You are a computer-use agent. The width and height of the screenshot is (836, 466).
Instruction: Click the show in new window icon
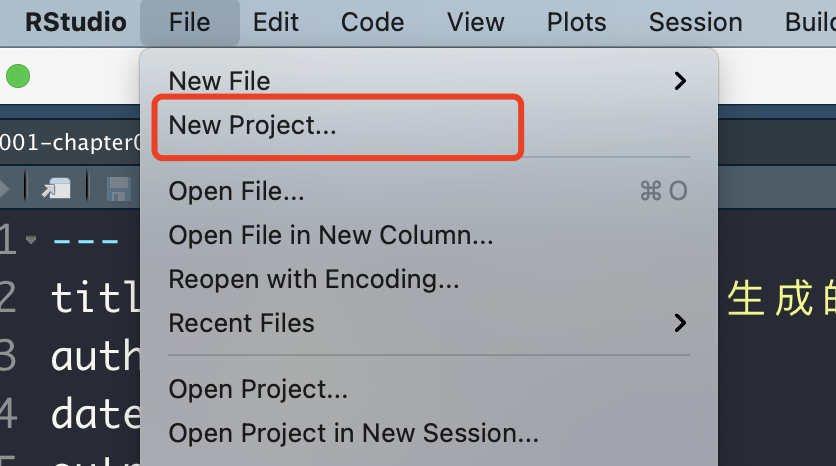[57, 187]
